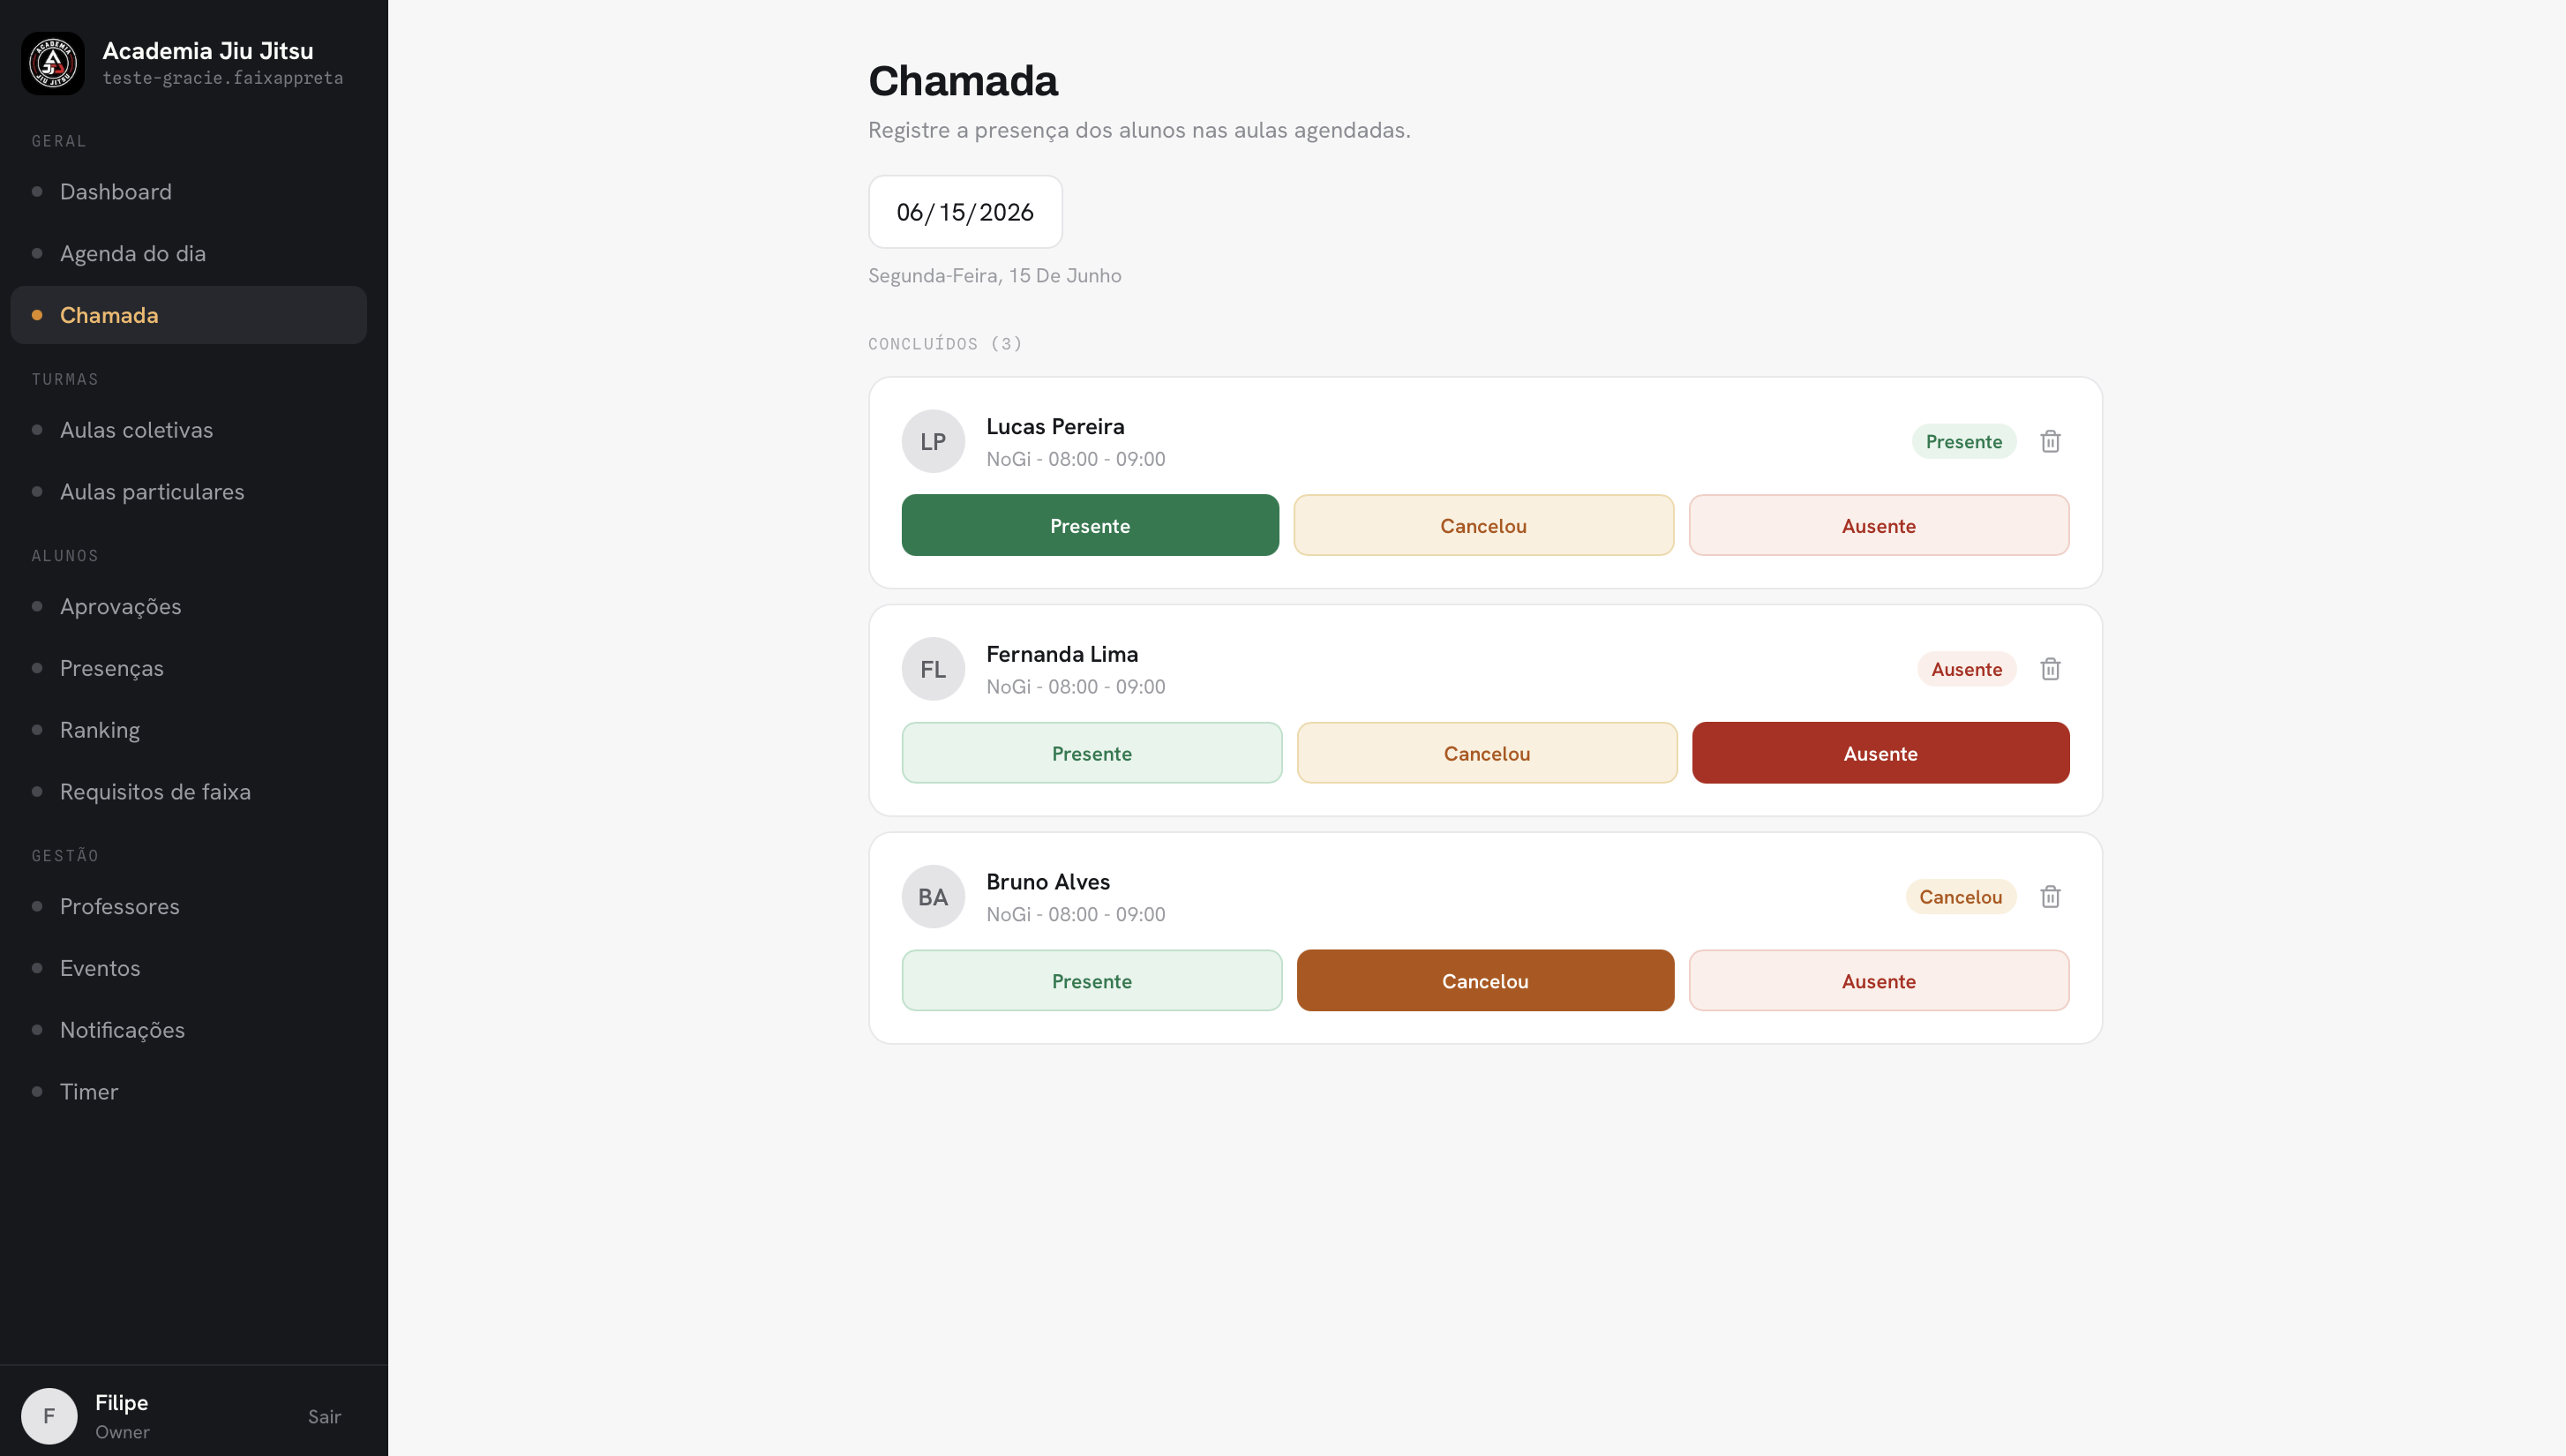Click trash icon for Fernanda Lima
Image resolution: width=2566 pixels, height=1456 pixels.
click(2050, 669)
